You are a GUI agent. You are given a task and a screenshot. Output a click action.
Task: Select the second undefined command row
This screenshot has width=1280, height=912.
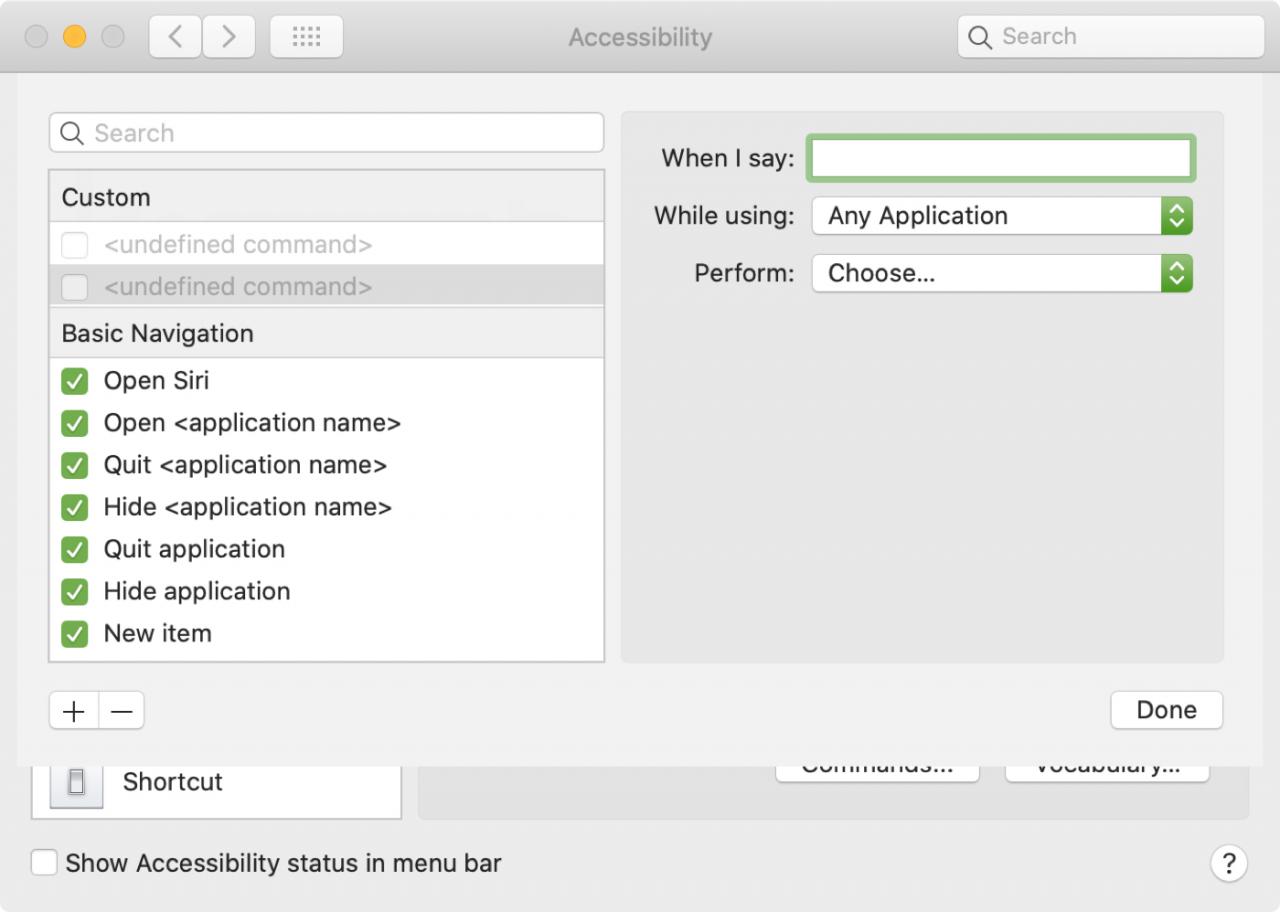pyautogui.click(x=327, y=286)
